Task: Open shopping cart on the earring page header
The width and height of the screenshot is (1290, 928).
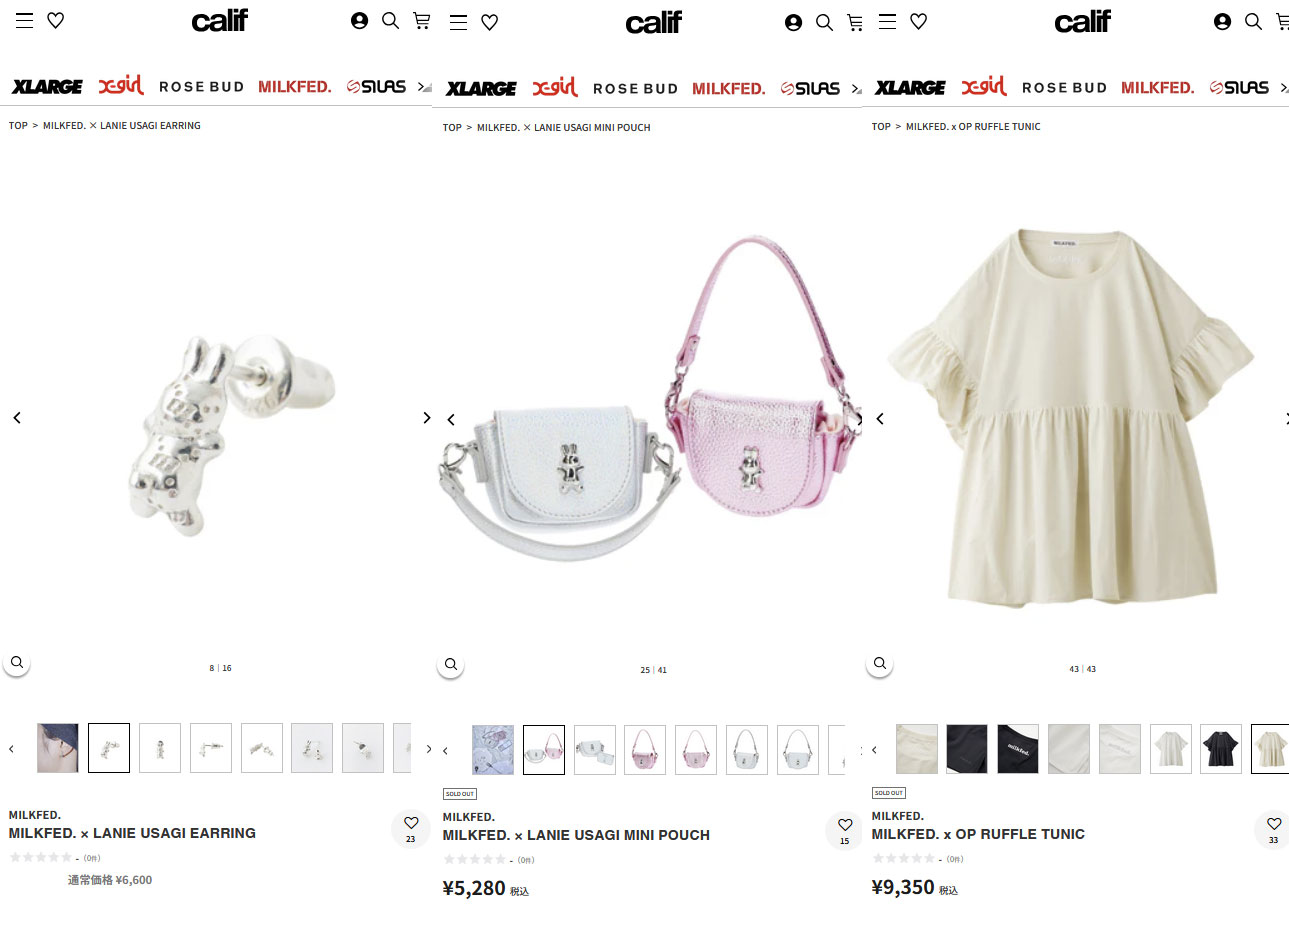Action: click(421, 20)
